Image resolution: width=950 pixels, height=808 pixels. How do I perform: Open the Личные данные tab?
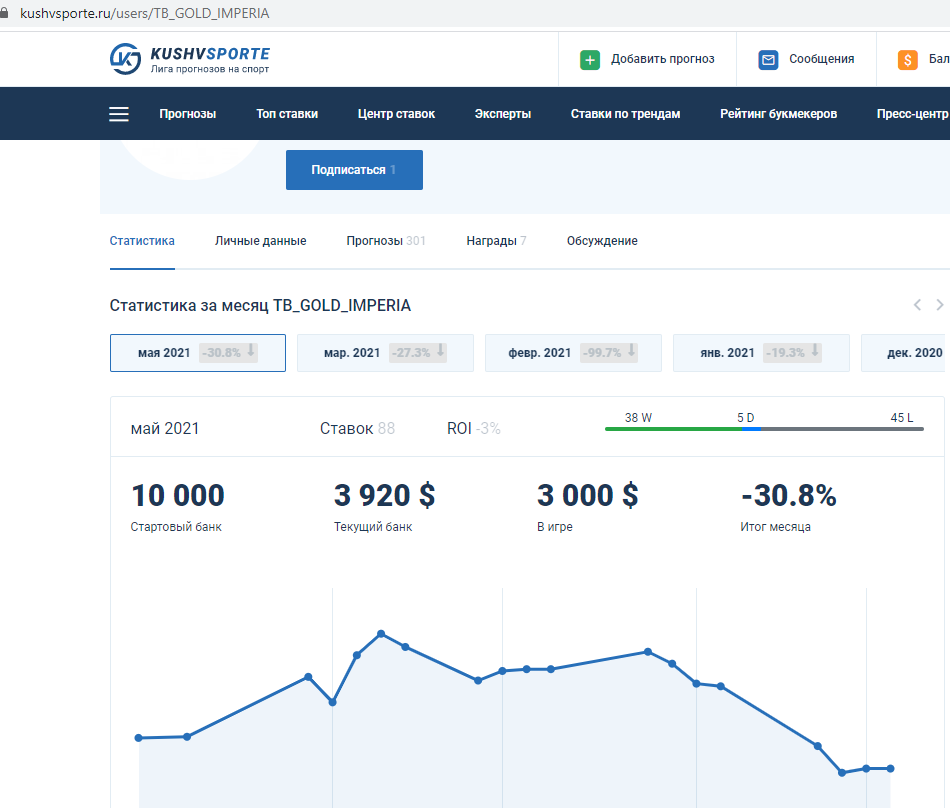pos(260,241)
